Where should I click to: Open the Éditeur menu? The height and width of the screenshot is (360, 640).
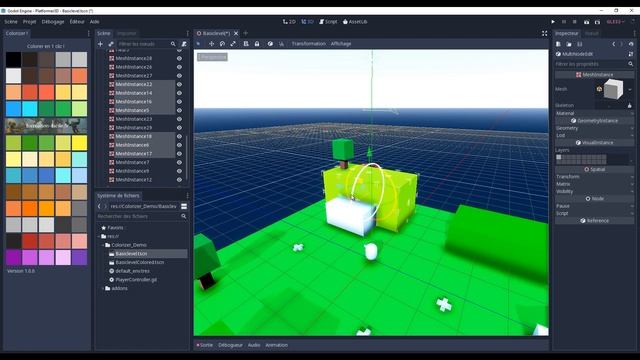click(77, 22)
